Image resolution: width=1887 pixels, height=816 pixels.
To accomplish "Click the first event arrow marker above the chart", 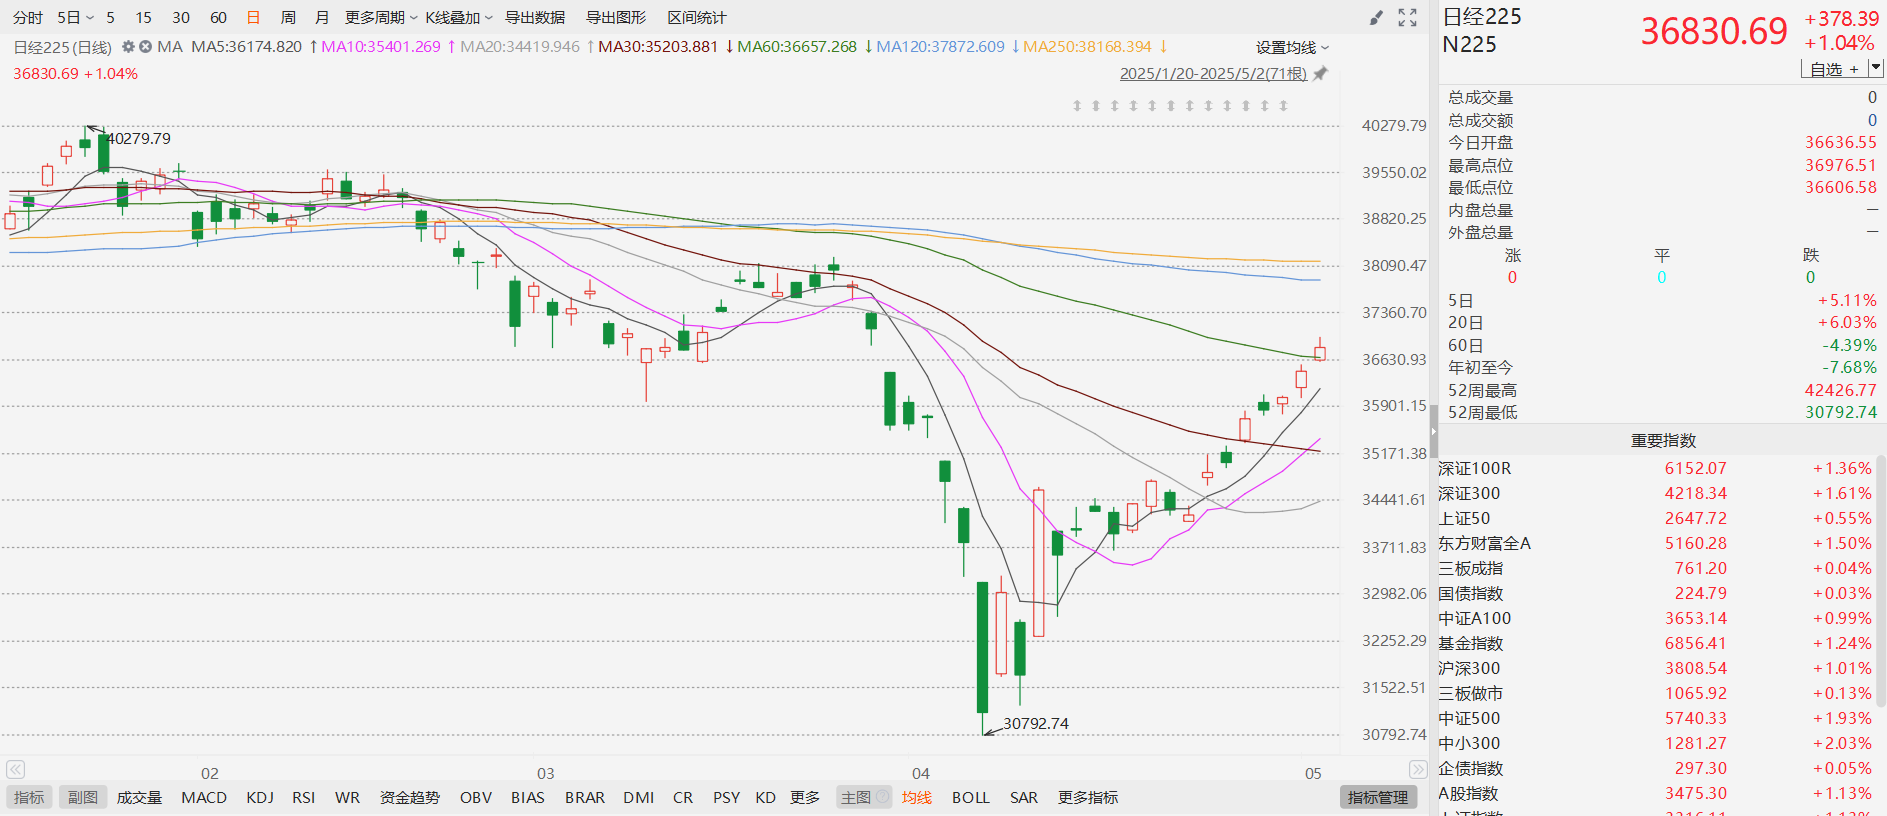I will coord(1077,105).
